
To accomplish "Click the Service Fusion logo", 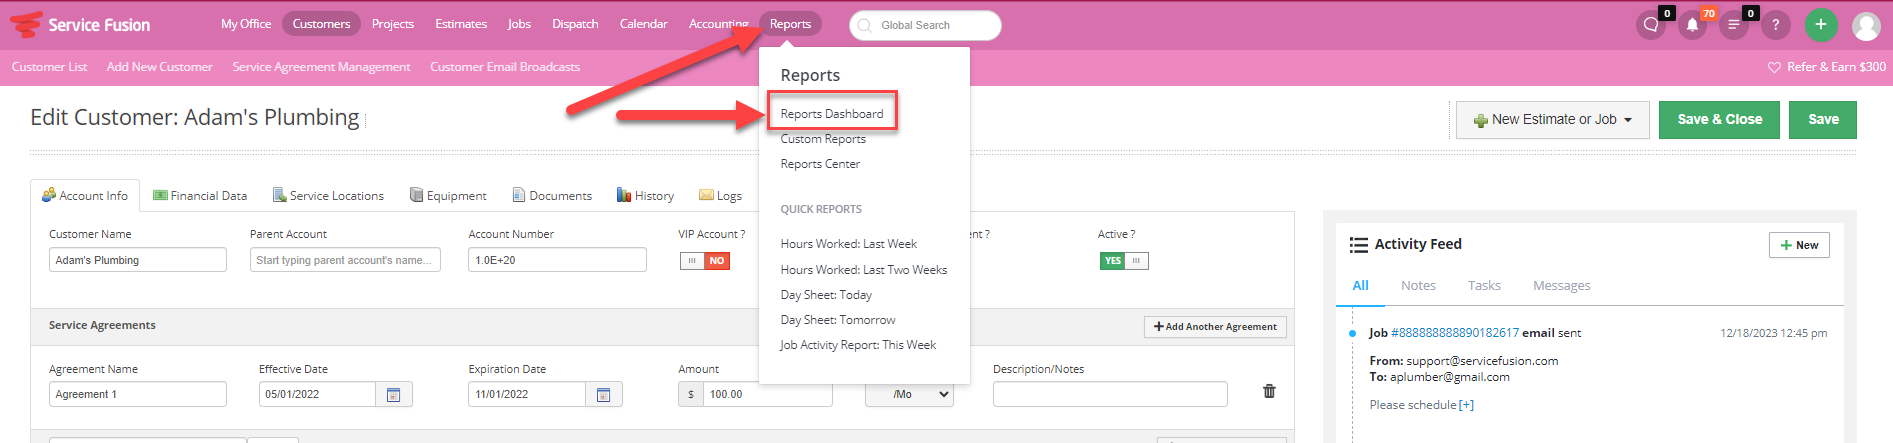I will pos(80,24).
